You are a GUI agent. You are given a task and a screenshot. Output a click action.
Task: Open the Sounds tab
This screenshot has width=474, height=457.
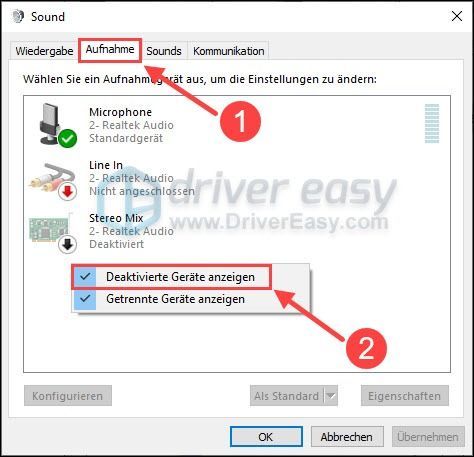click(x=164, y=51)
